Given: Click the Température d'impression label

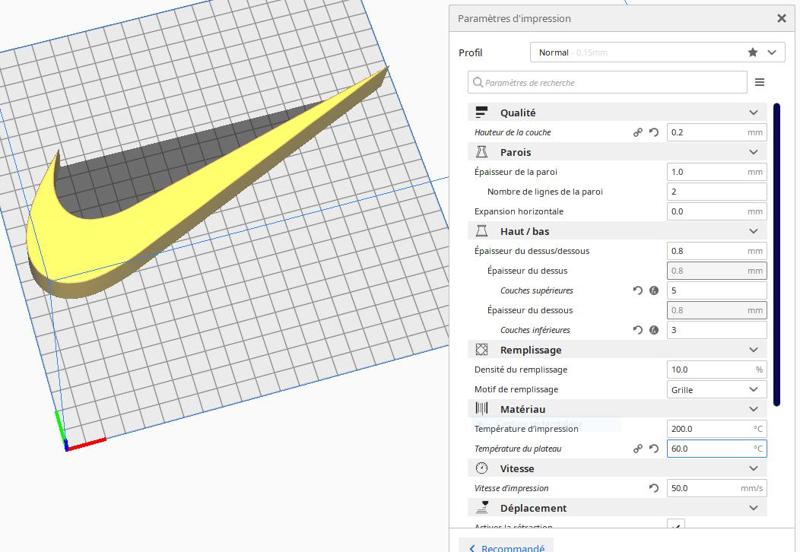Looking at the screenshot, I should click(526, 429).
